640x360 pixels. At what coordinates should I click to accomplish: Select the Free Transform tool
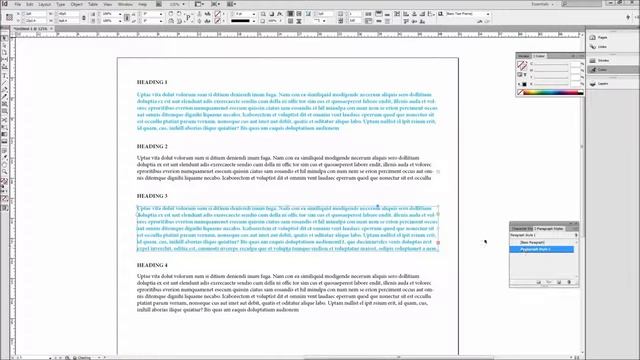coord(4,127)
